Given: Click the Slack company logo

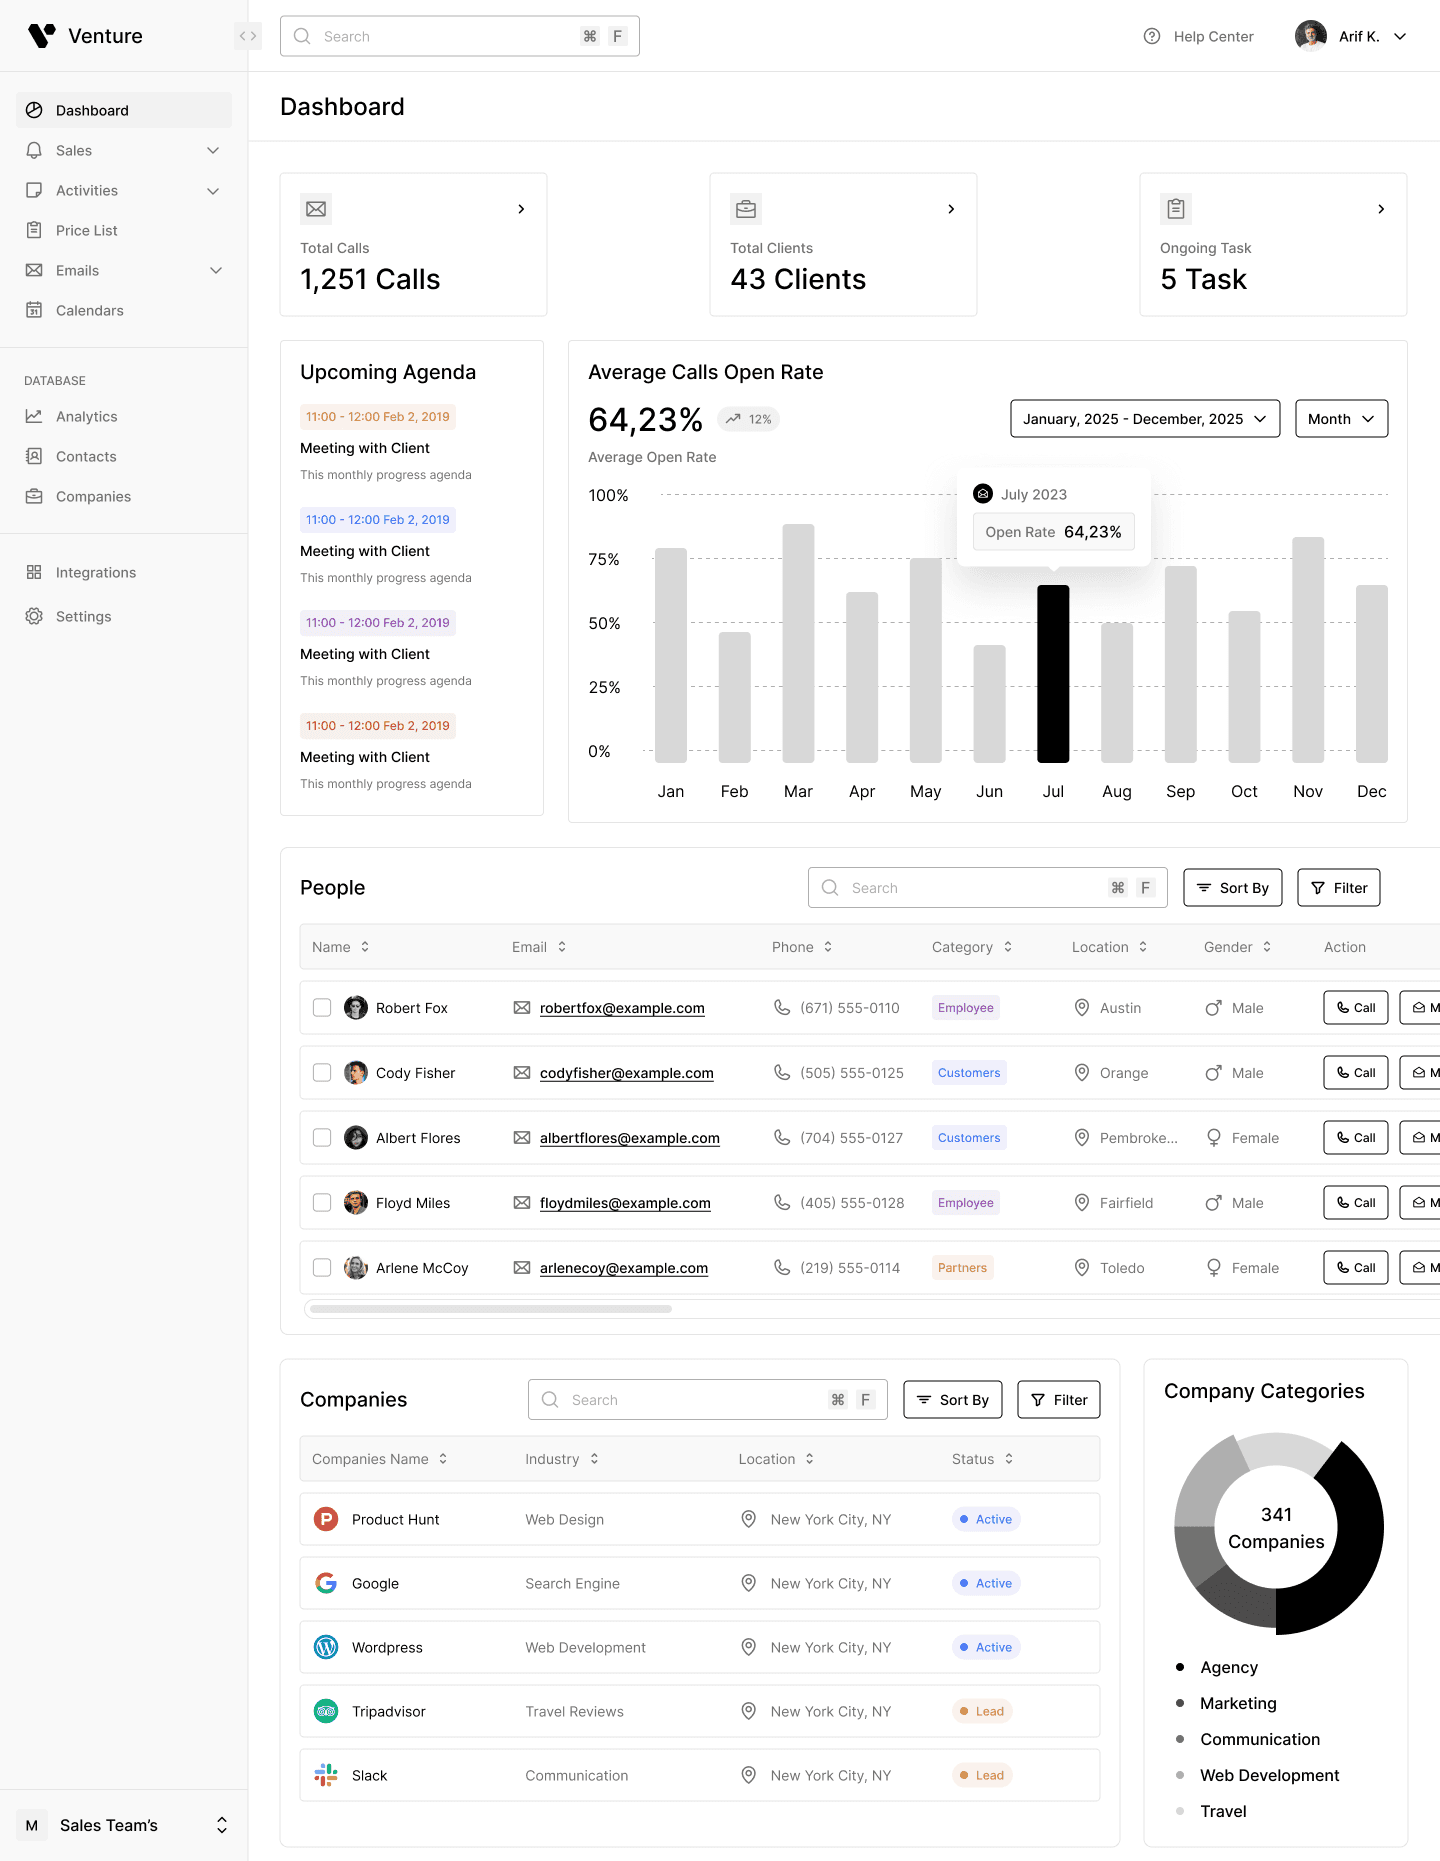Looking at the screenshot, I should pyautogui.click(x=326, y=1775).
